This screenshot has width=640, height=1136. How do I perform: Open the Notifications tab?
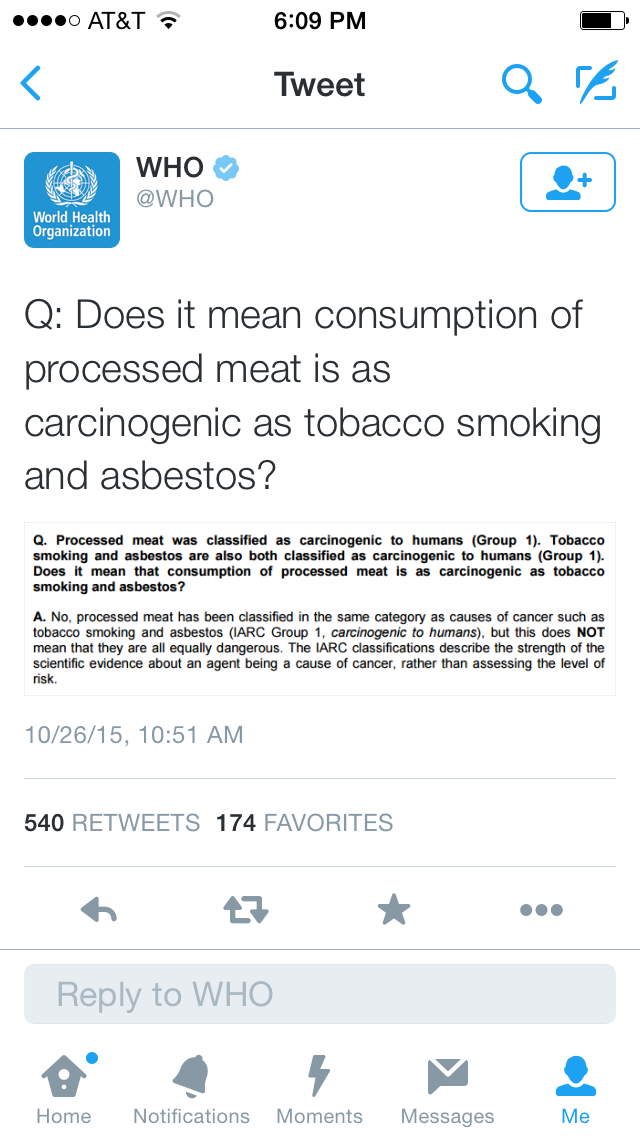pos(191,1088)
